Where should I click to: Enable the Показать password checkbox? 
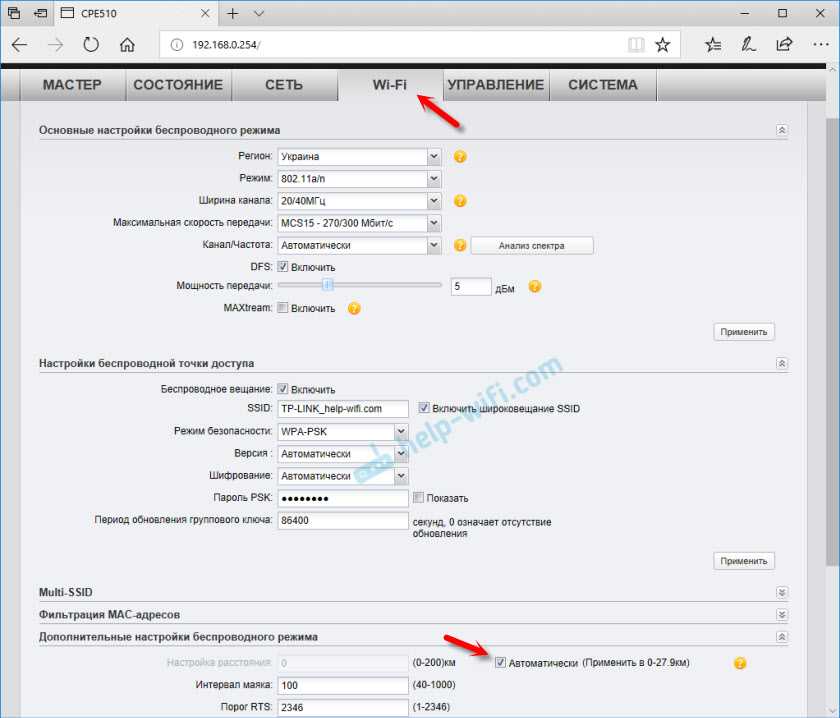(418, 498)
